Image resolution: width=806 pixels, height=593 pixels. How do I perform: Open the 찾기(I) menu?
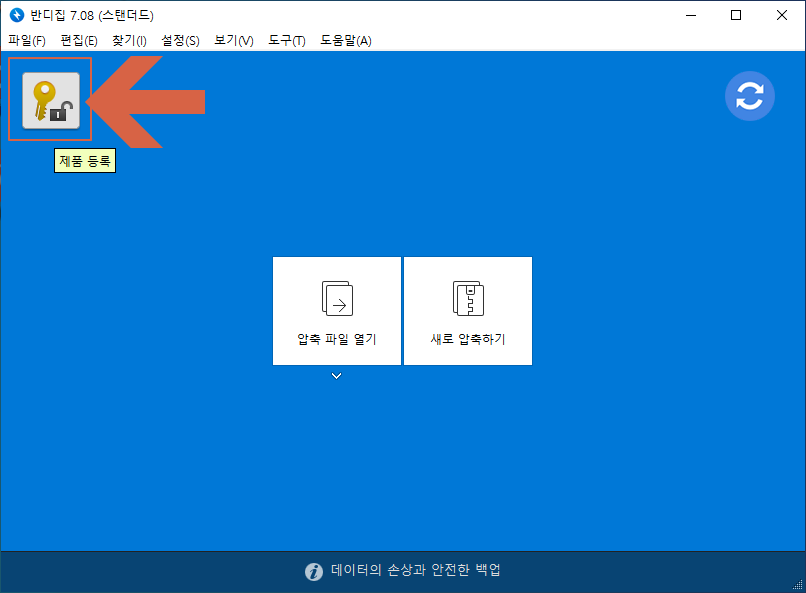click(130, 40)
